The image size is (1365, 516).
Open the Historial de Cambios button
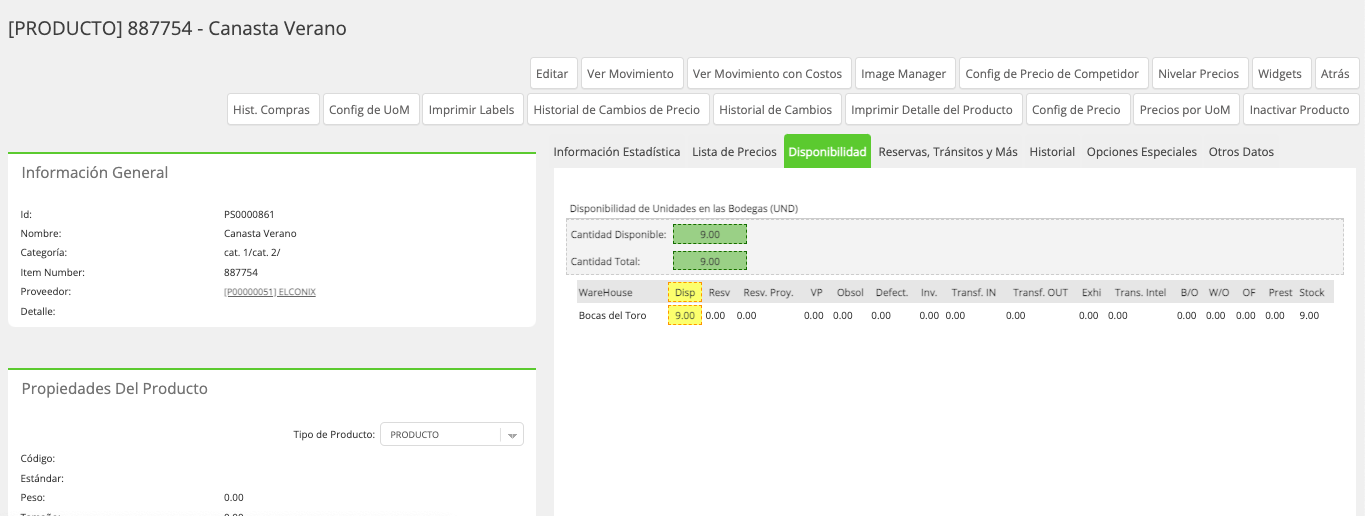776,109
